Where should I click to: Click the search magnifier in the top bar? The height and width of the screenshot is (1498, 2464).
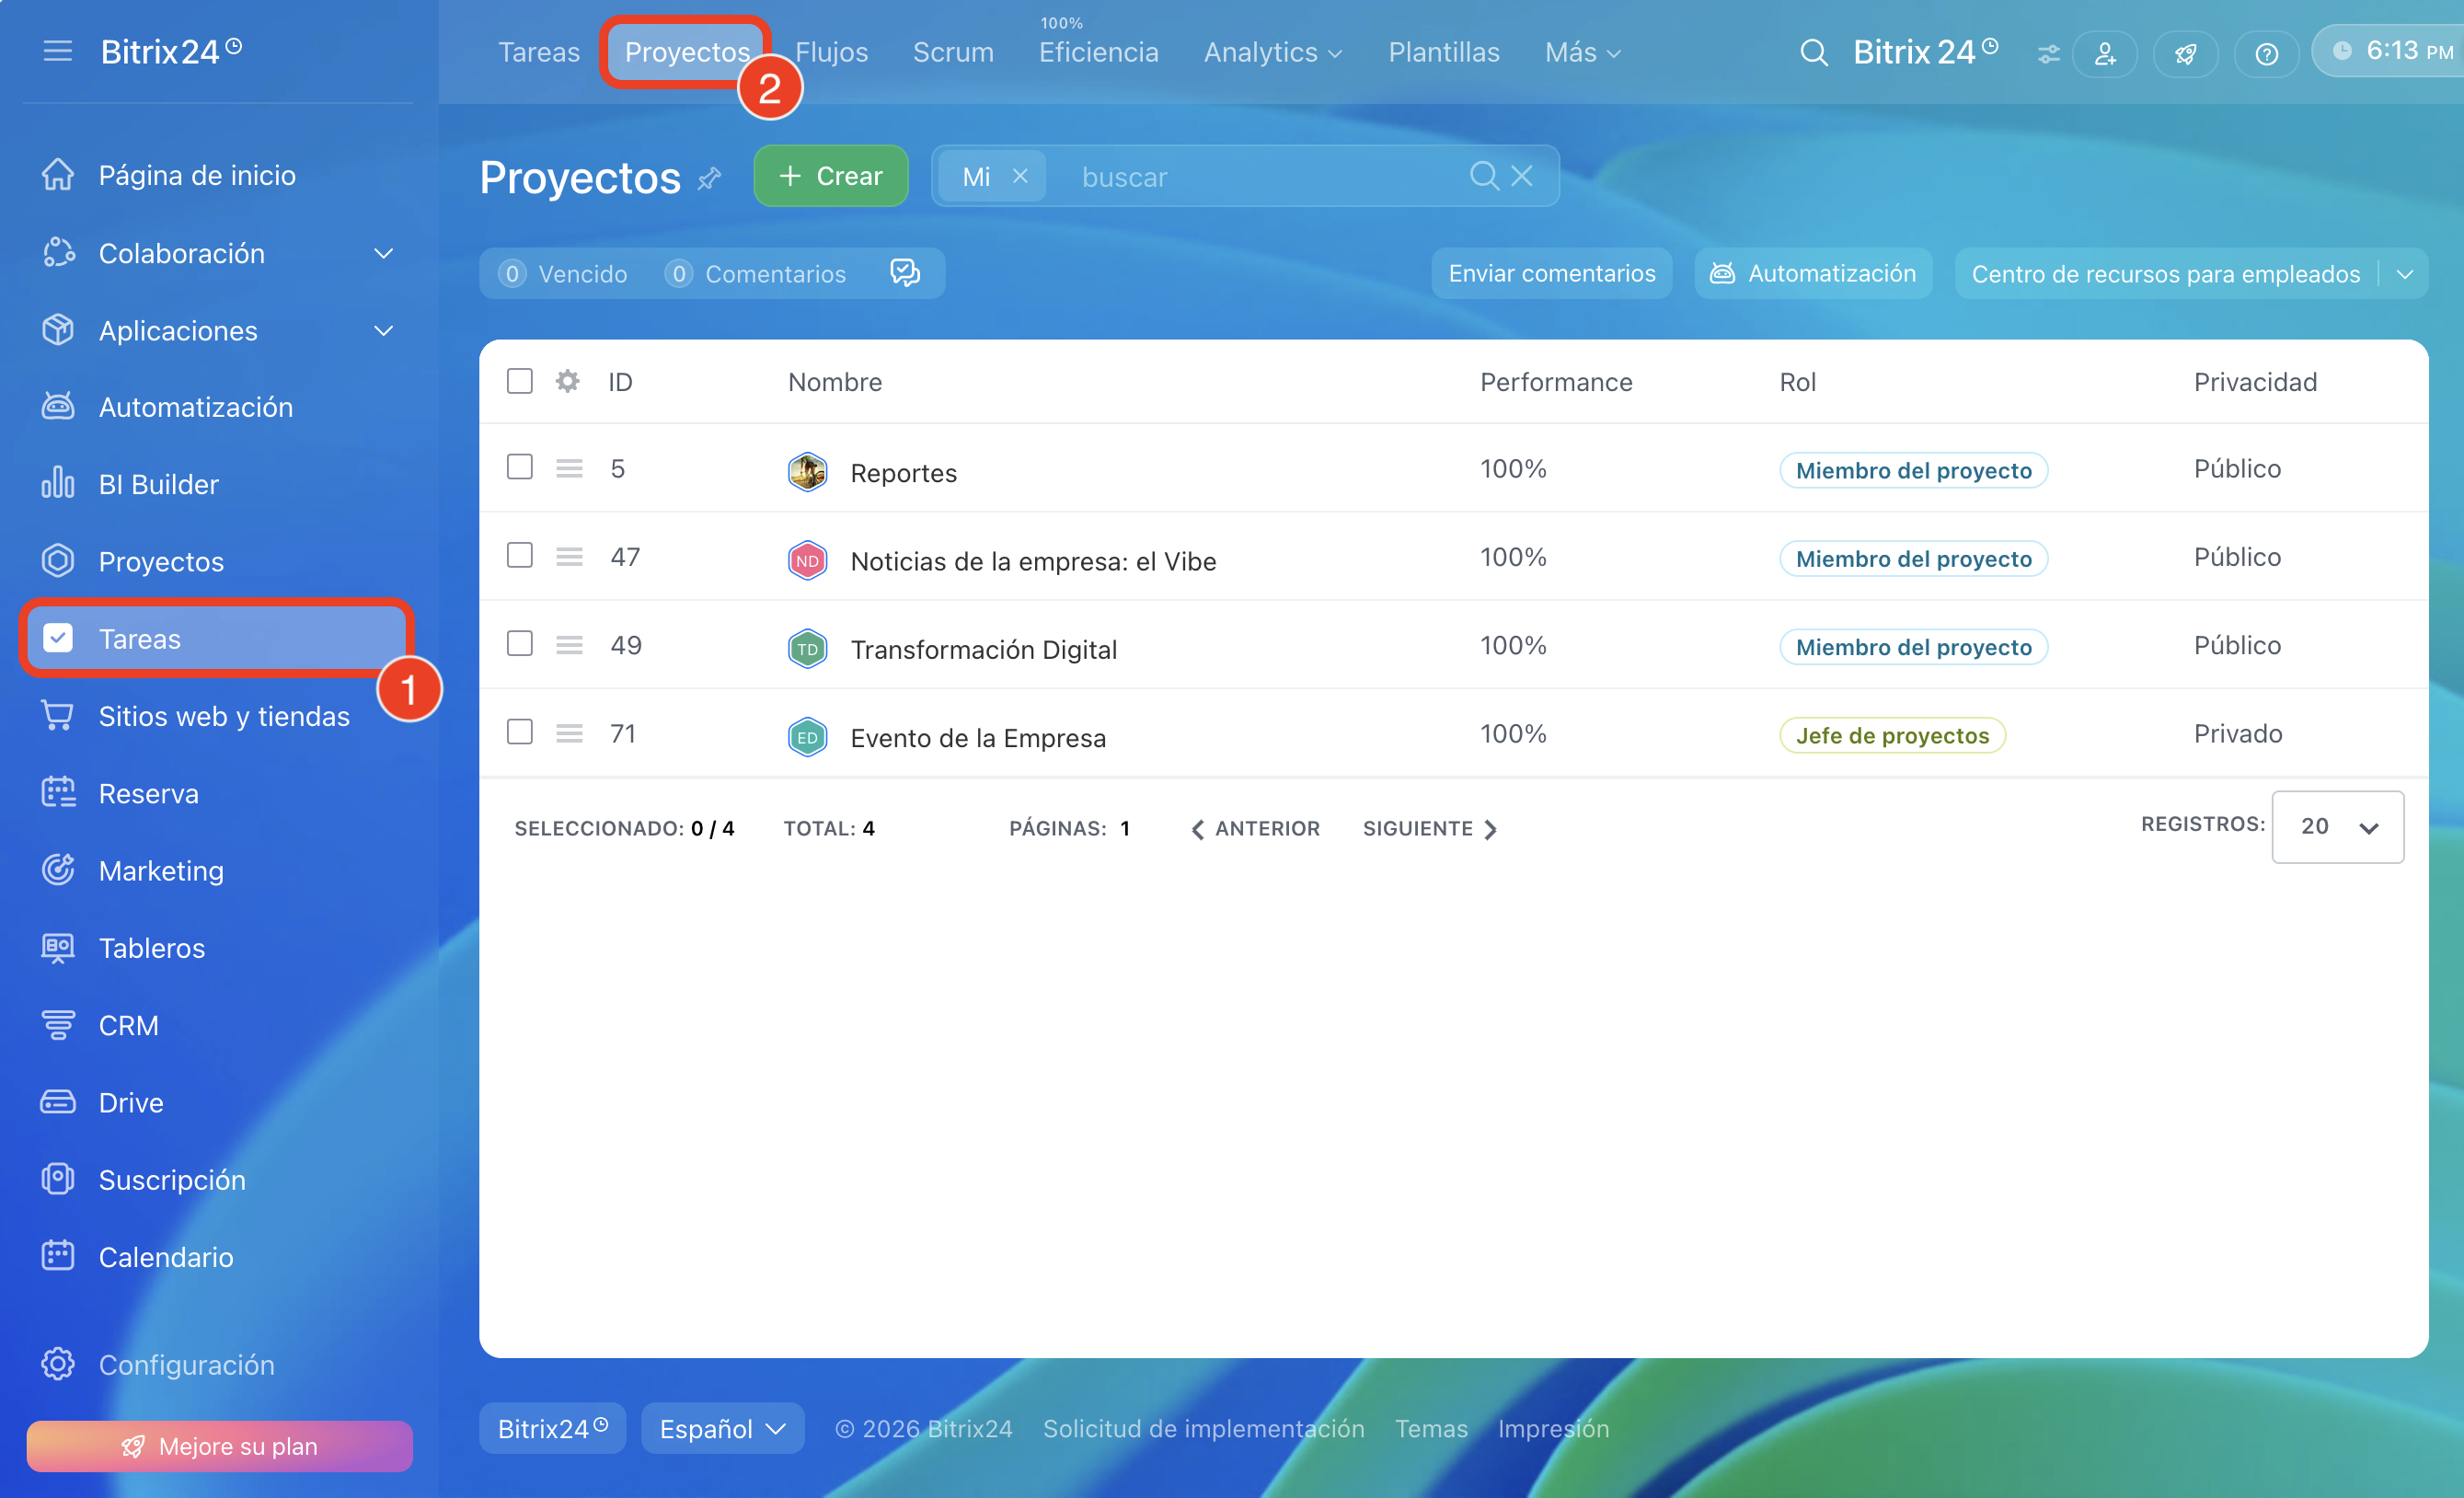(1814, 52)
